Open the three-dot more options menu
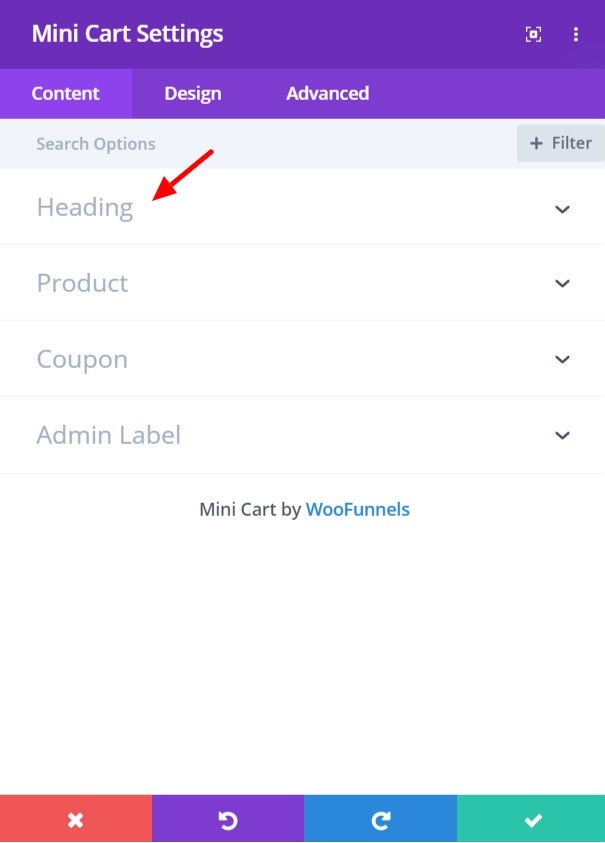 (x=575, y=34)
